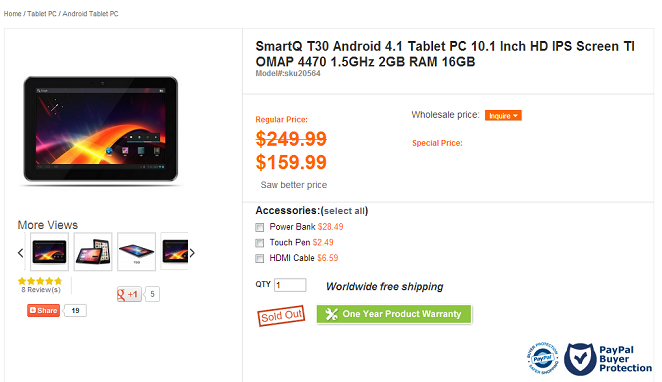Tick the Touch Pen accessory checkbox
Screen dimensions: 662x382
260,243
